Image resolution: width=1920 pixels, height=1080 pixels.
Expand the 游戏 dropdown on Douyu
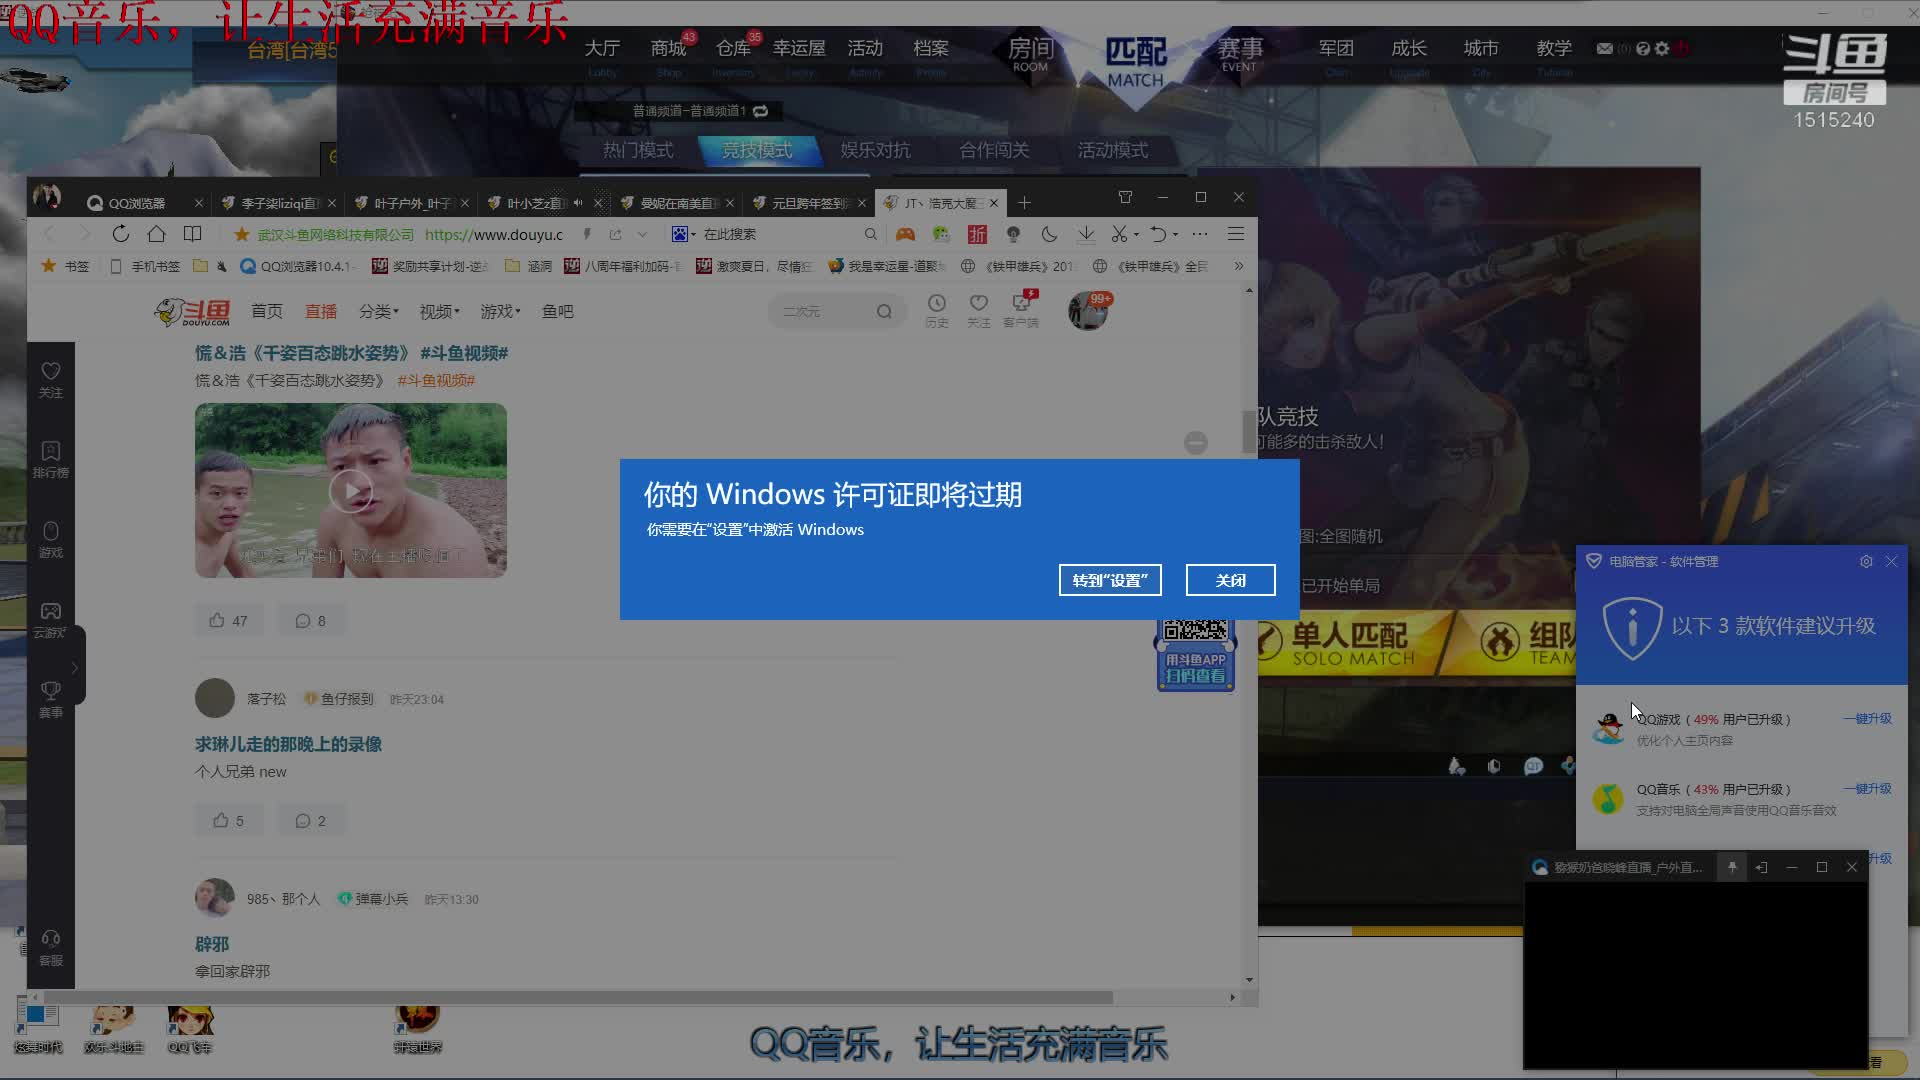500,312
